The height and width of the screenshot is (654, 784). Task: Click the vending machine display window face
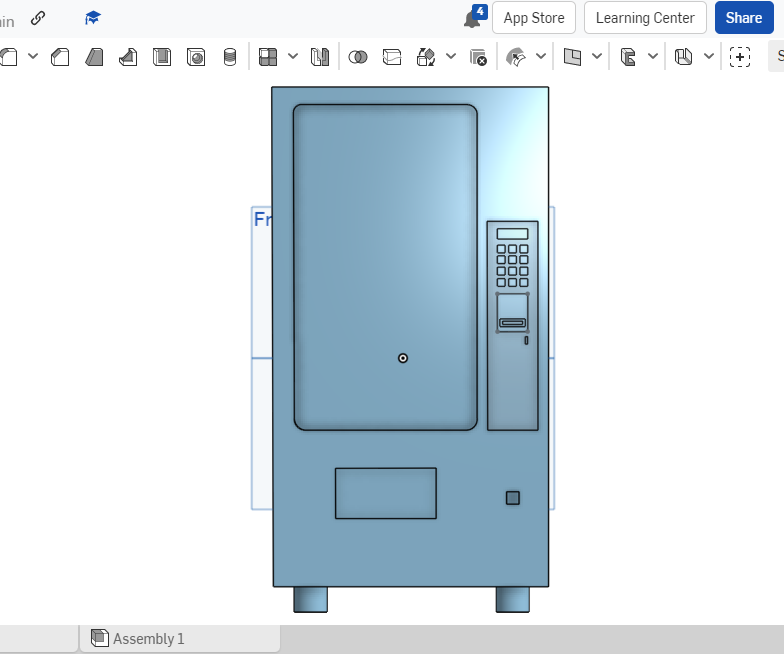(385, 250)
